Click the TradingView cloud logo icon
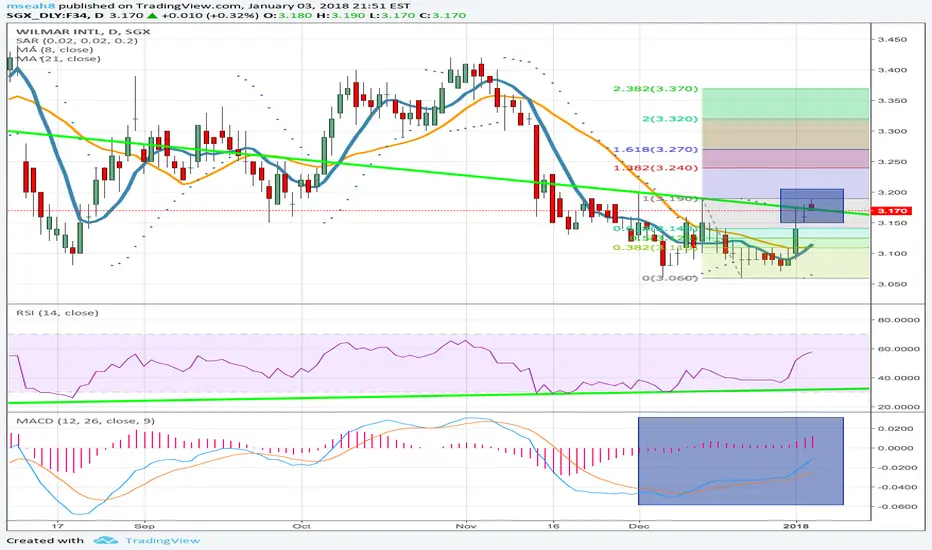 [x=106, y=540]
